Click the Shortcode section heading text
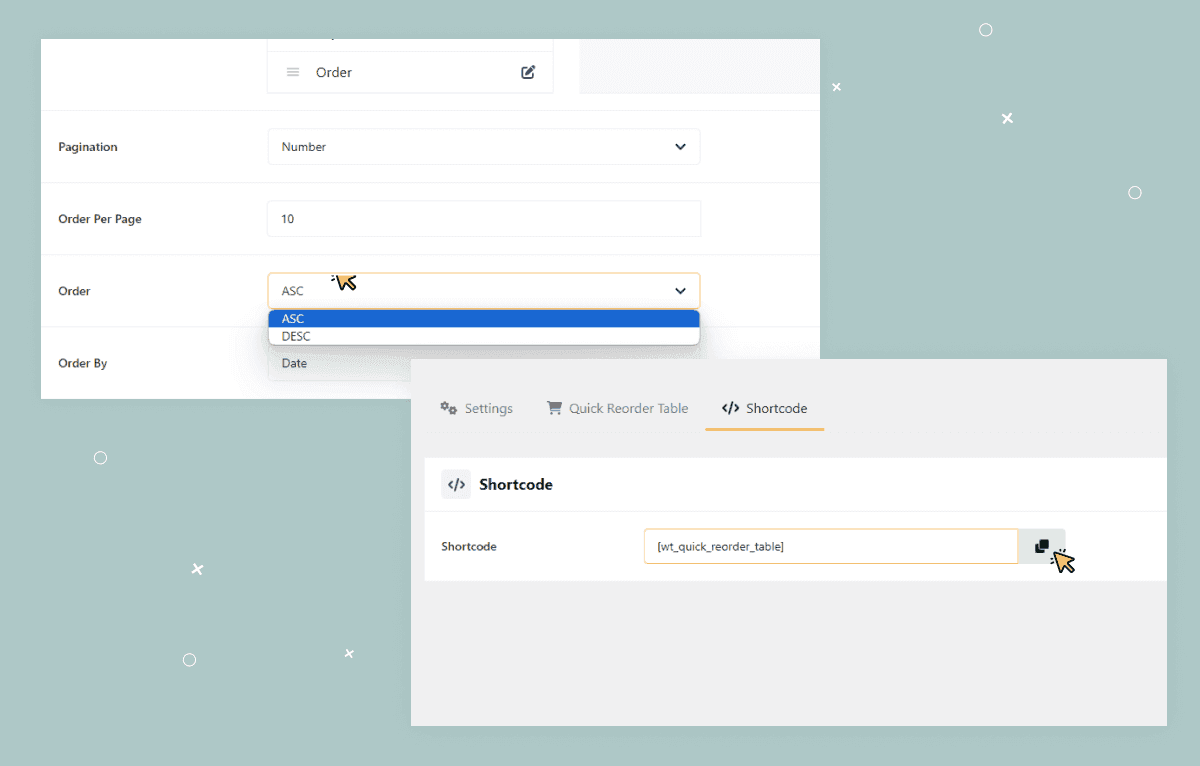The height and width of the screenshot is (766, 1200). 516,484
